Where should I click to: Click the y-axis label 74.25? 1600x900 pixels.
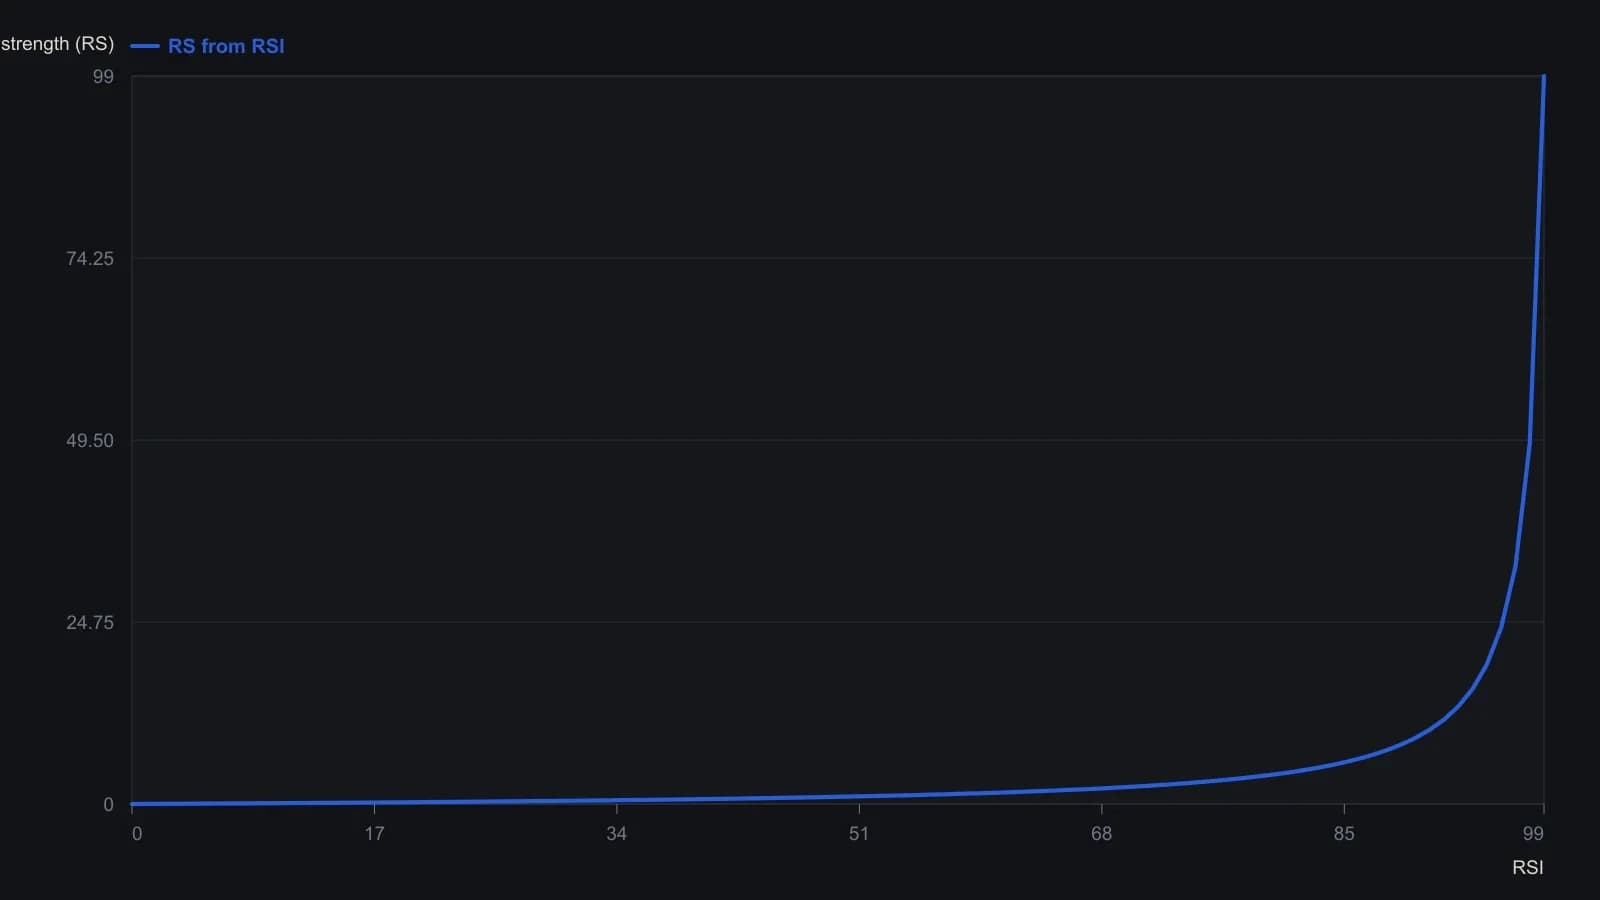click(90, 259)
